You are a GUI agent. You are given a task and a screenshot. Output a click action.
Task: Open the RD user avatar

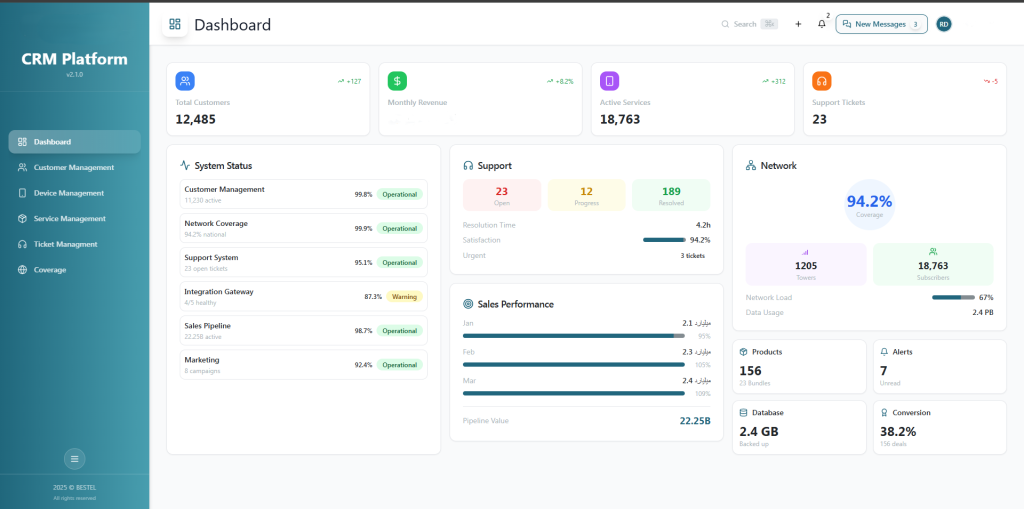point(943,24)
